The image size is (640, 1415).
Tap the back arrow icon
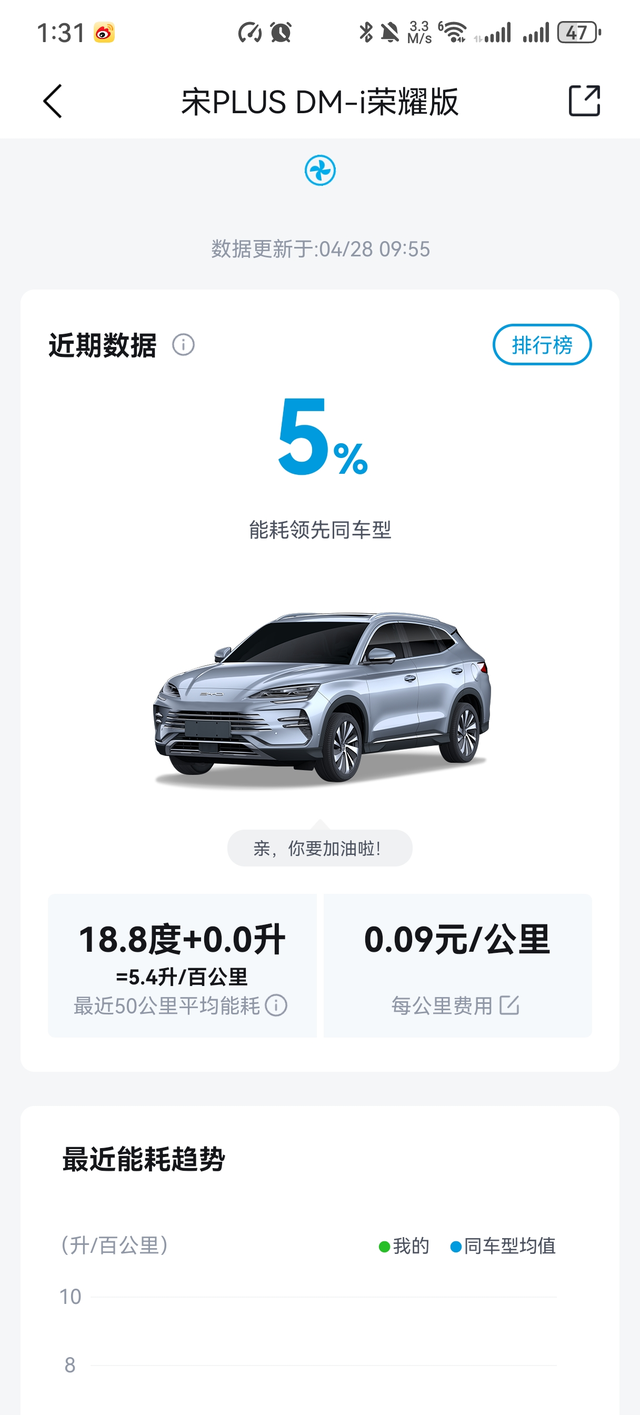click(53, 101)
